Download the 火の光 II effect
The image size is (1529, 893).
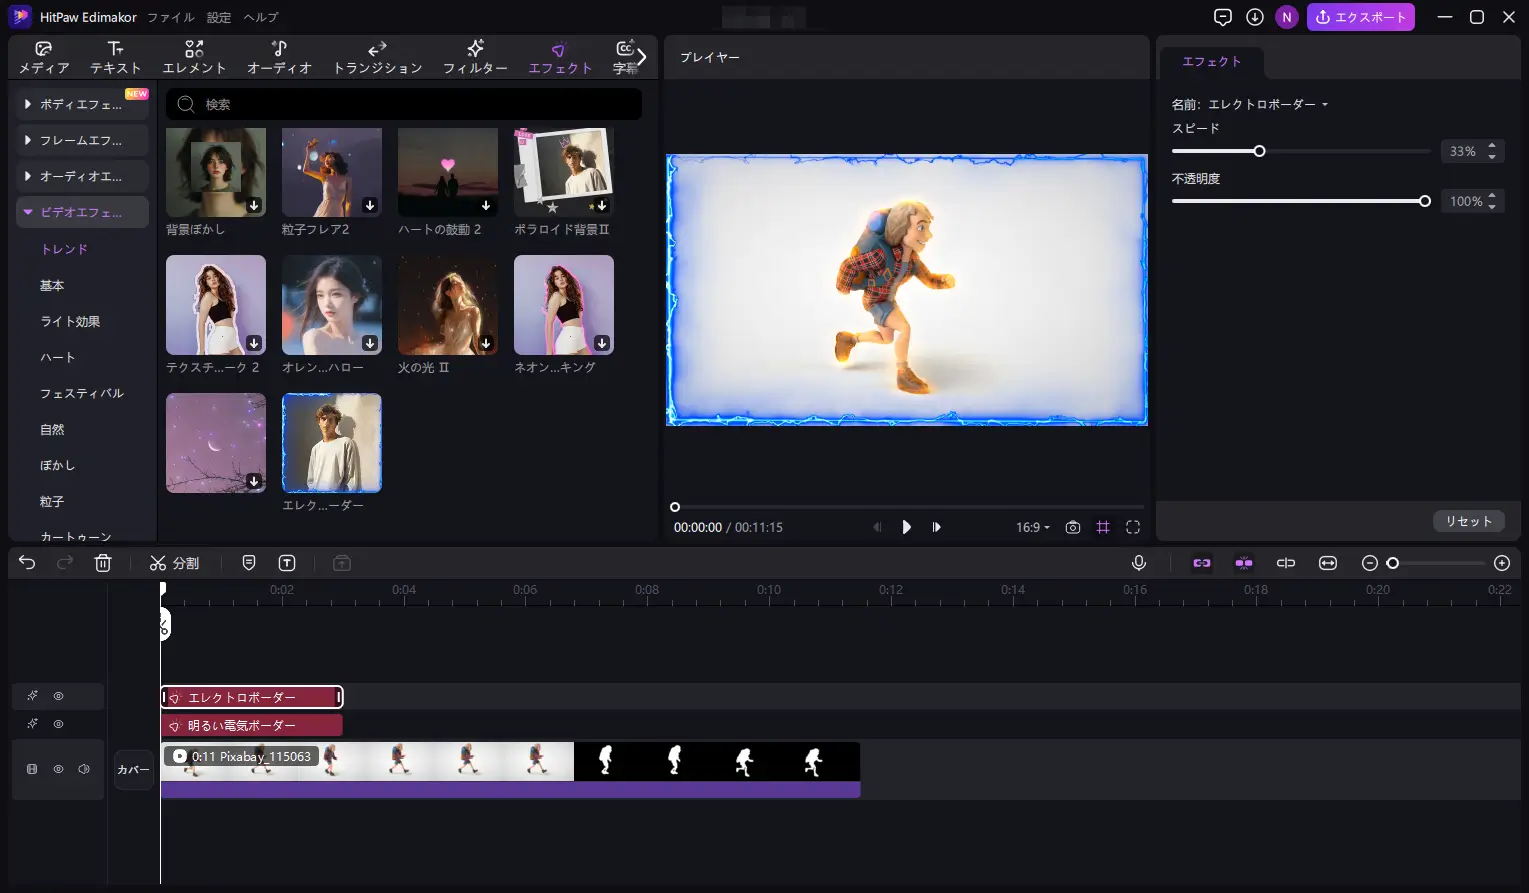click(x=486, y=343)
